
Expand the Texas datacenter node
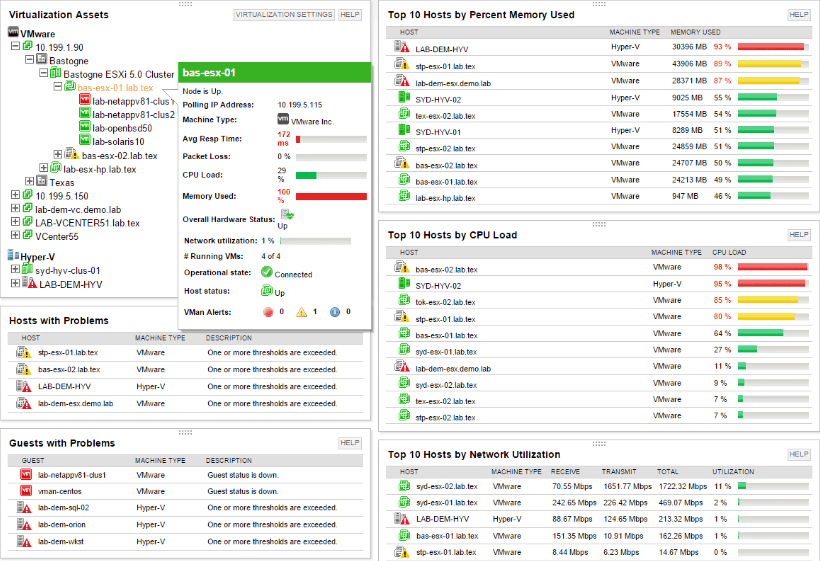click(x=29, y=181)
